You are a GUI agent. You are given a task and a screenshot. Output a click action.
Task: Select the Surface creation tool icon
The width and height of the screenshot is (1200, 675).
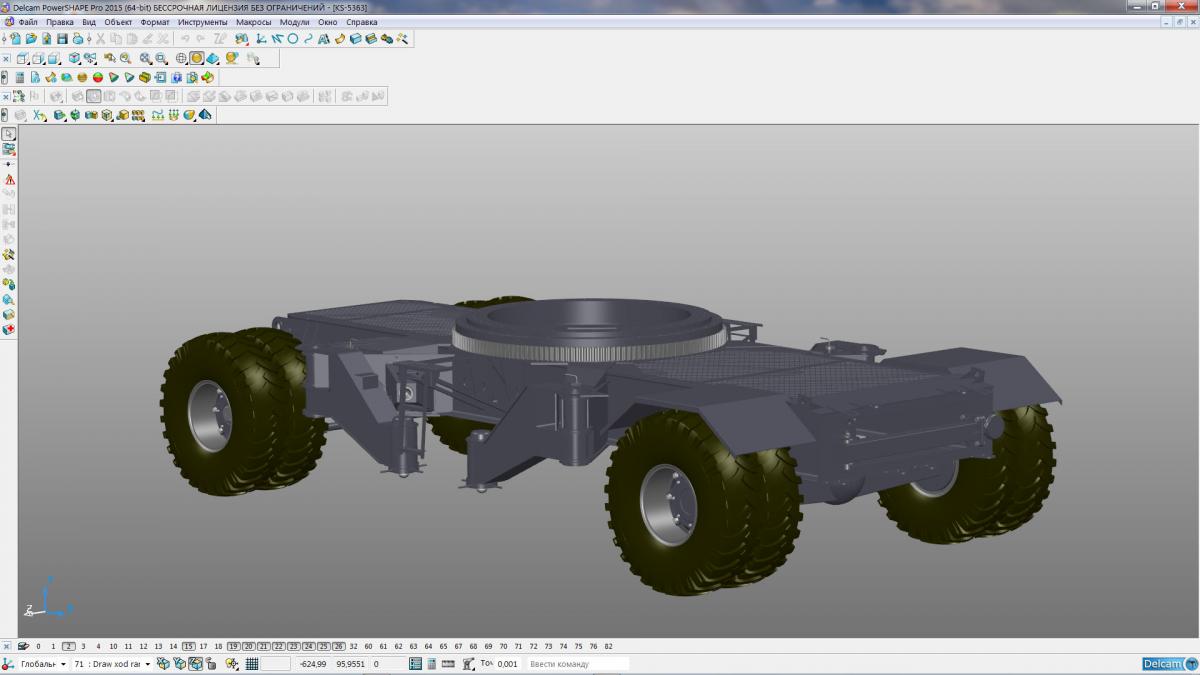point(340,38)
